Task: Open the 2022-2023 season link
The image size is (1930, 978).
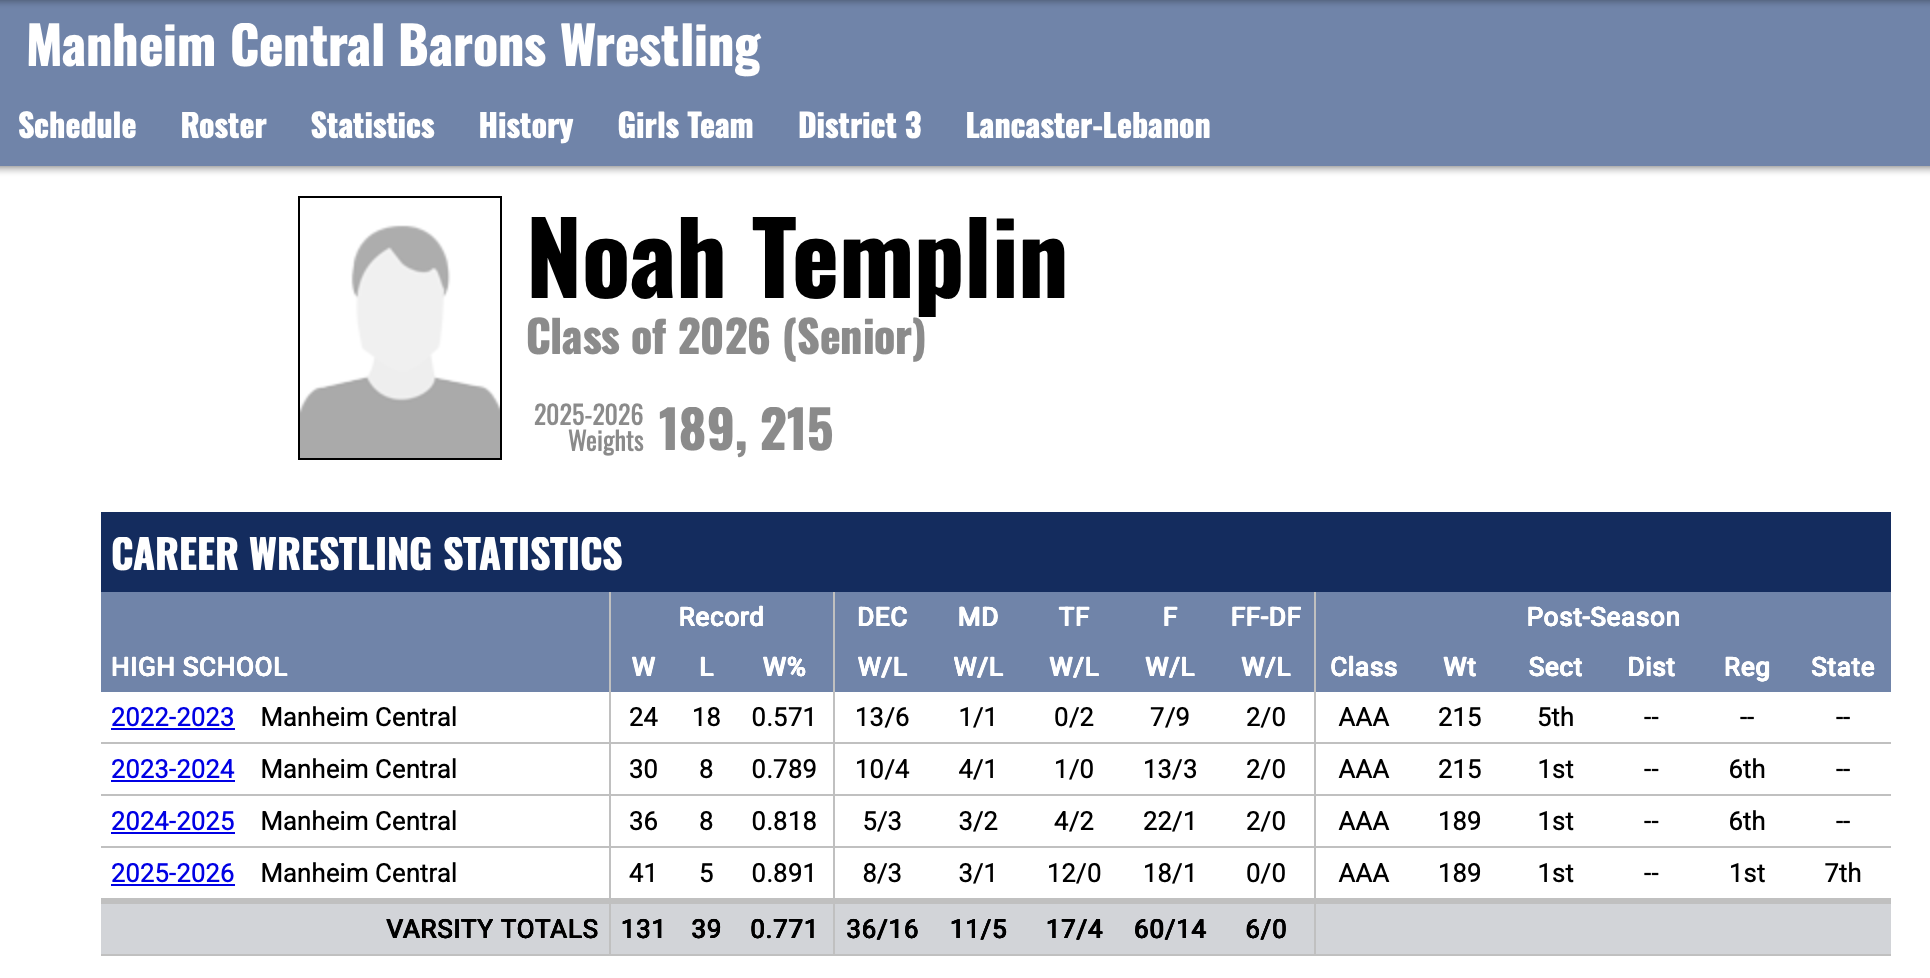Action: pos(172,717)
